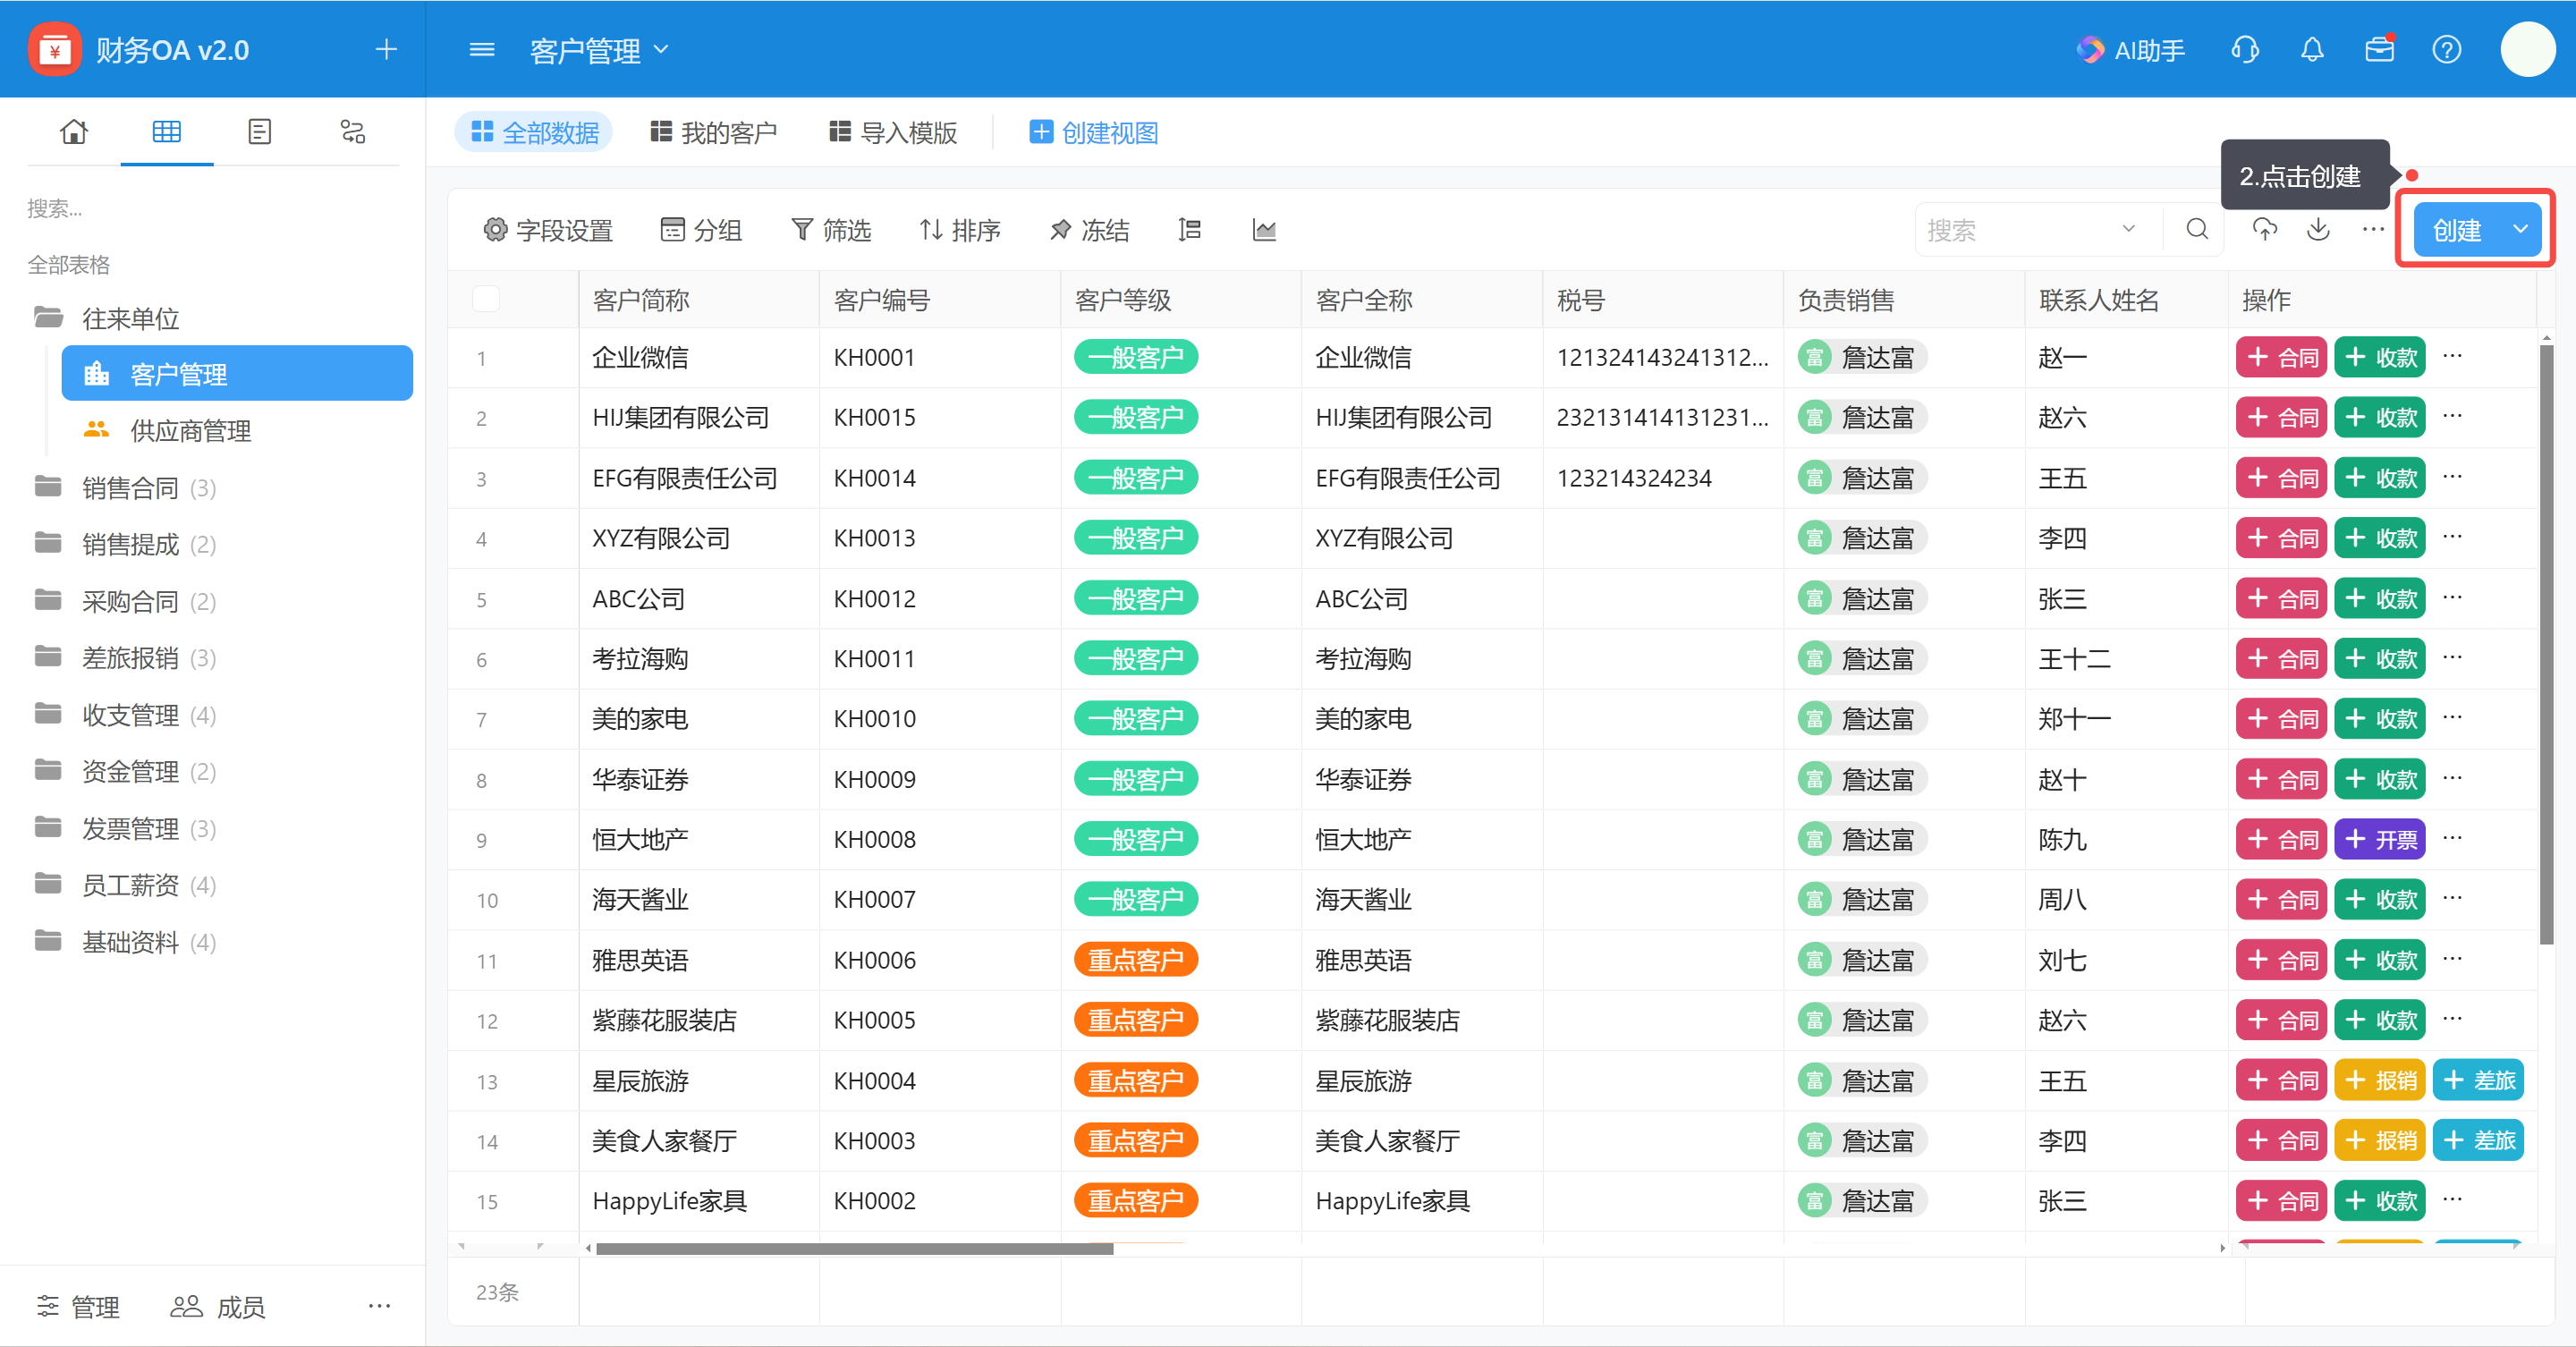Open 字段设置 field settings
Image resolution: width=2576 pixels, height=1347 pixels.
pos(548,230)
